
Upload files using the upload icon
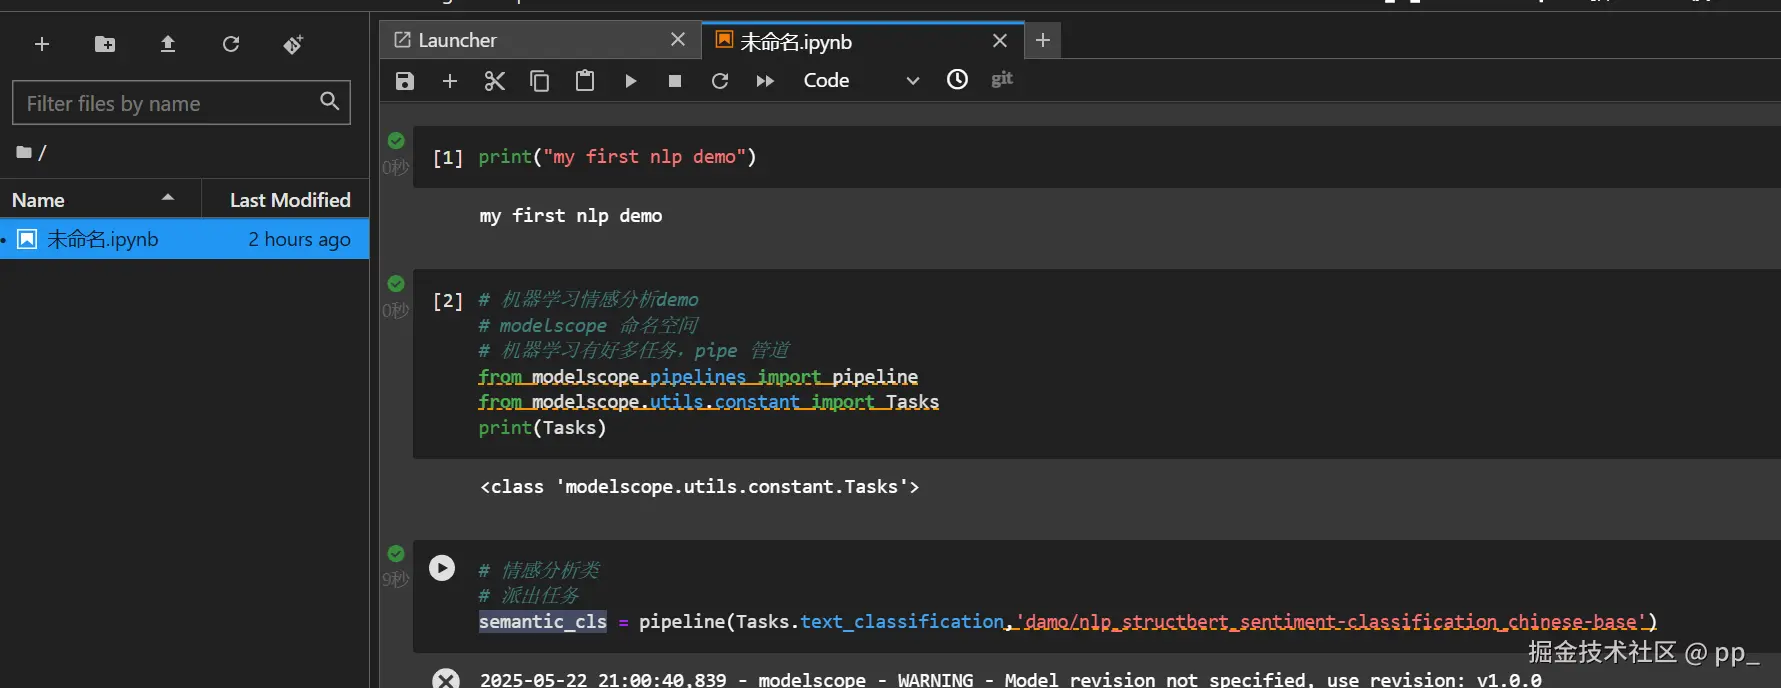click(168, 44)
